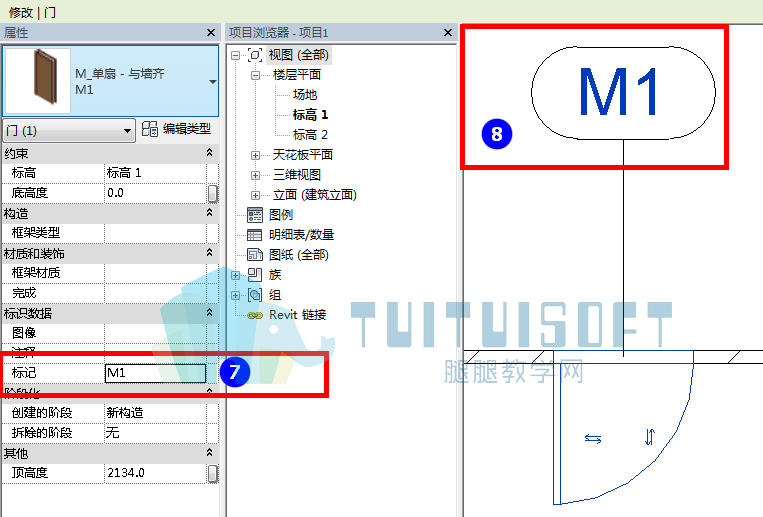Viewport: 763px width, 517px height.
Task: Click the 框架类型 value field
Action: [x=155, y=233]
